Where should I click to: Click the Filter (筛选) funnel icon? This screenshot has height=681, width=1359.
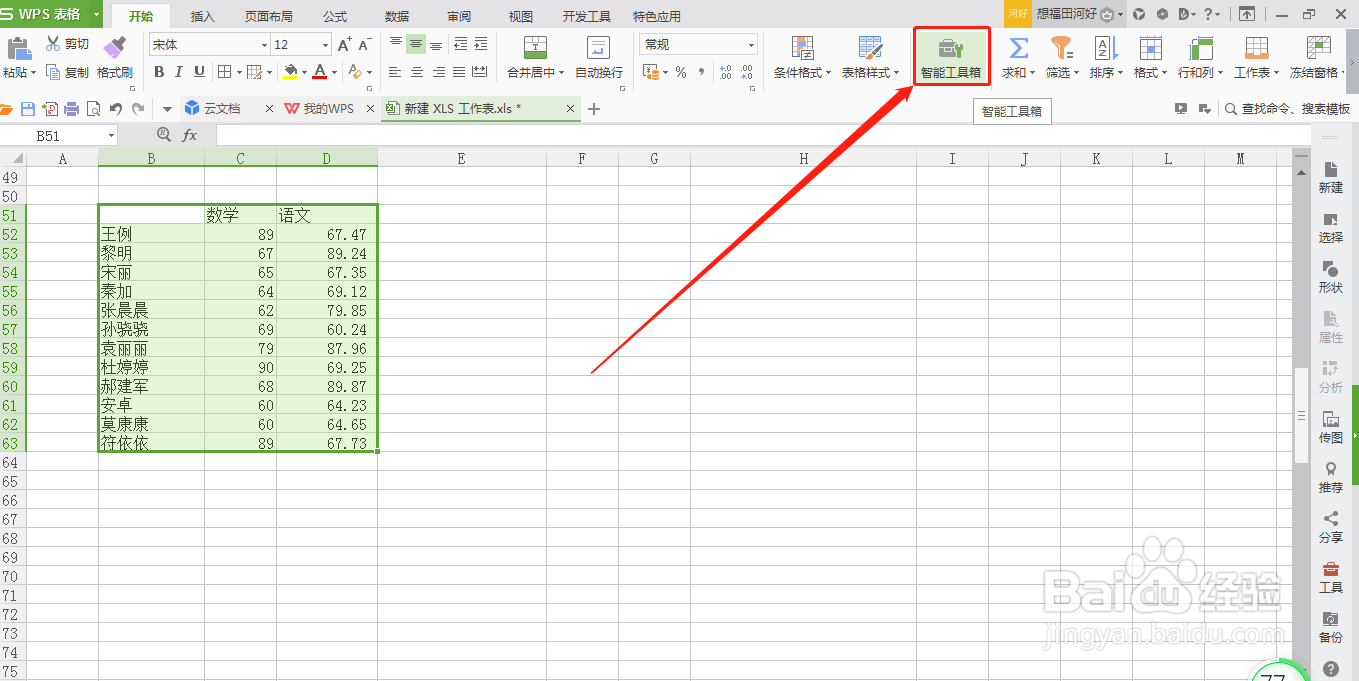coord(1061,48)
